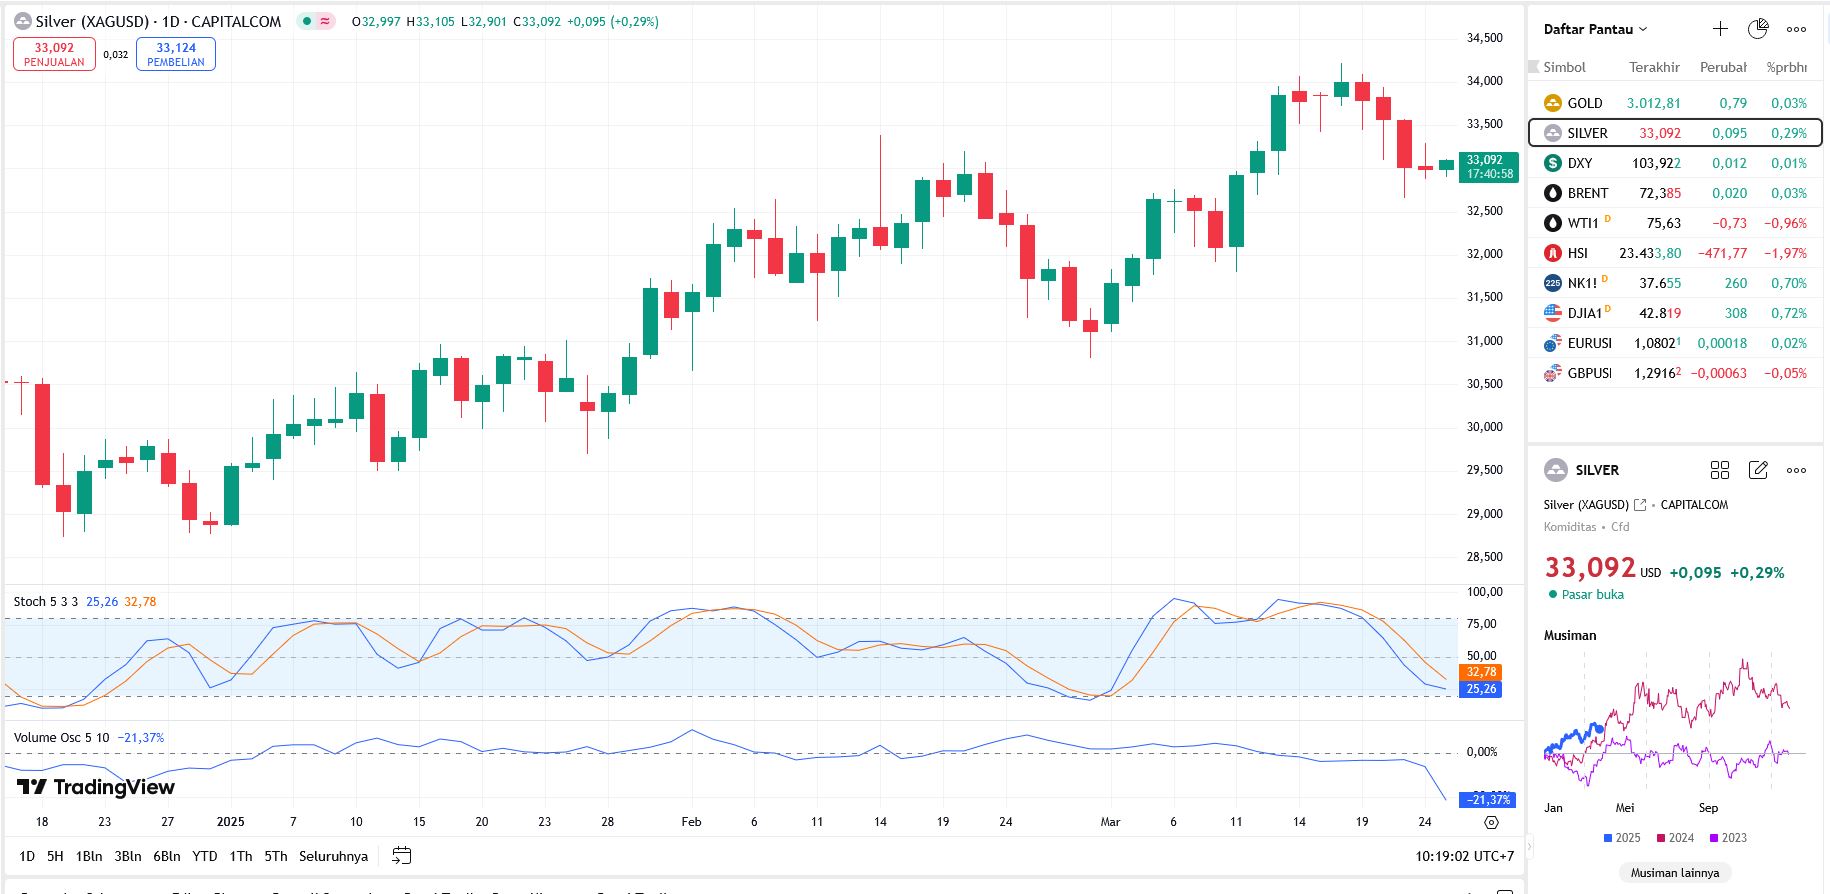Click the red PENJUALAN sell button

coord(54,54)
